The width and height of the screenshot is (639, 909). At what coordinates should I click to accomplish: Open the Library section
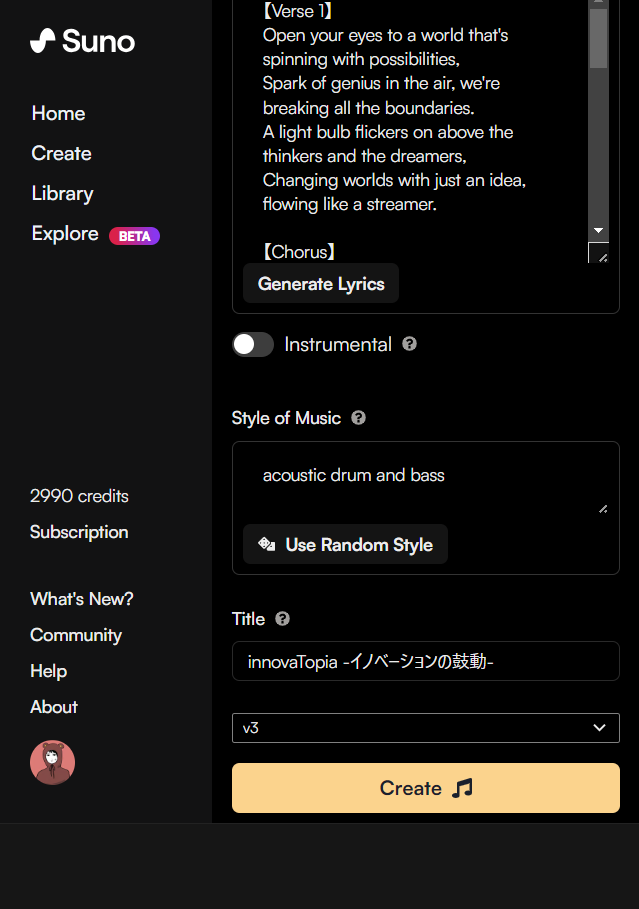tap(62, 193)
